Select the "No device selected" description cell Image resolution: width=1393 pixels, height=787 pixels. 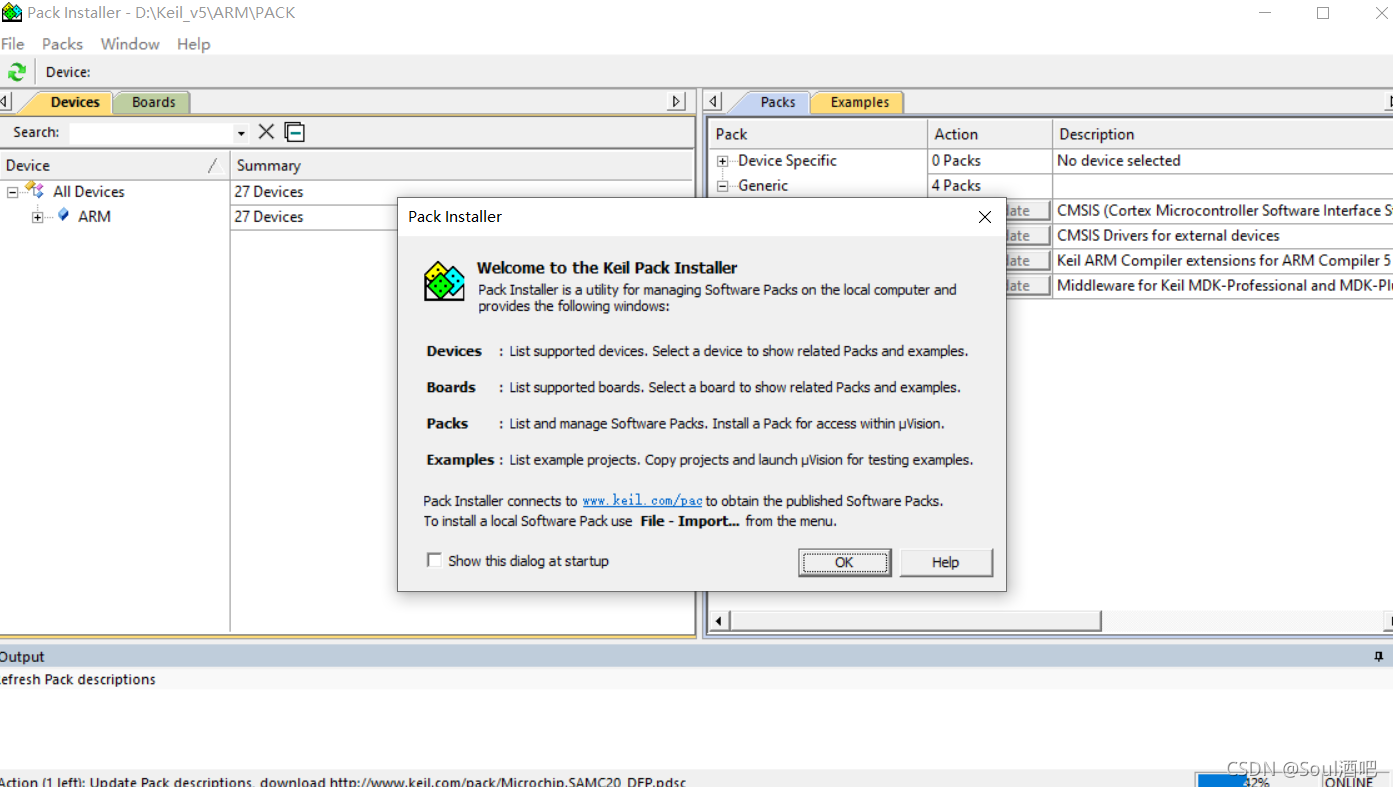coord(1223,160)
